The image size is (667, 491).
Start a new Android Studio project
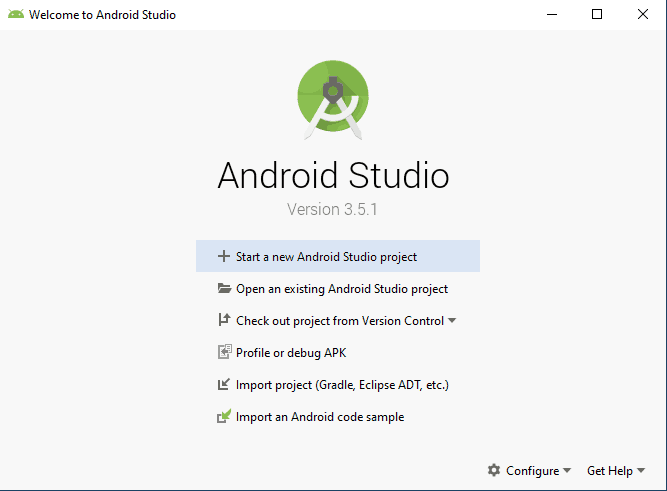pos(338,256)
